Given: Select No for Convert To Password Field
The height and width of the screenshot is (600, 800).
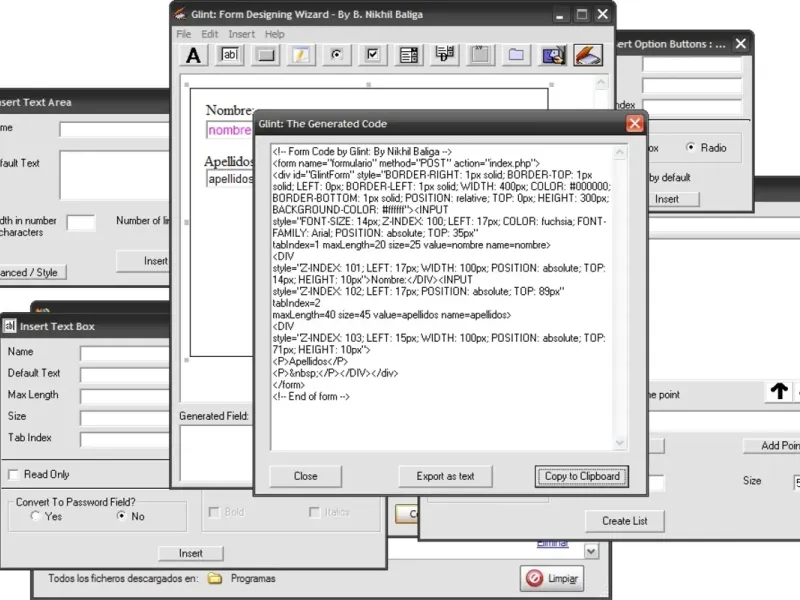Looking at the screenshot, I should pos(121,515).
